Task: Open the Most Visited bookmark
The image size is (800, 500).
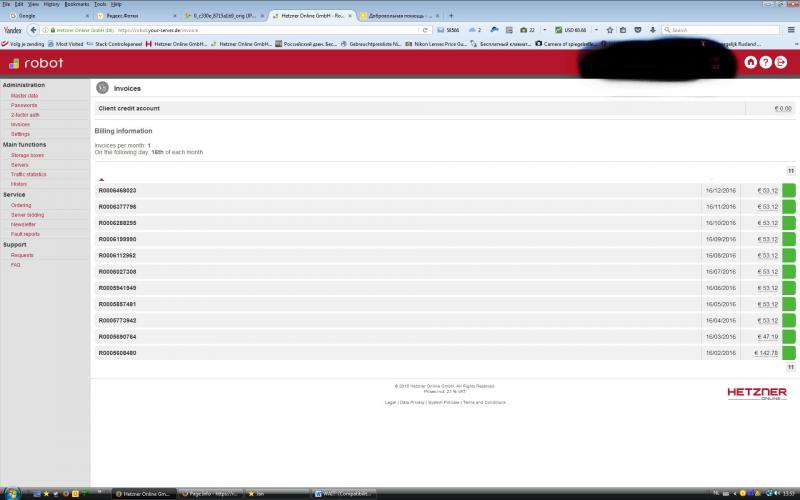Action: pyautogui.click(x=65, y=44)
